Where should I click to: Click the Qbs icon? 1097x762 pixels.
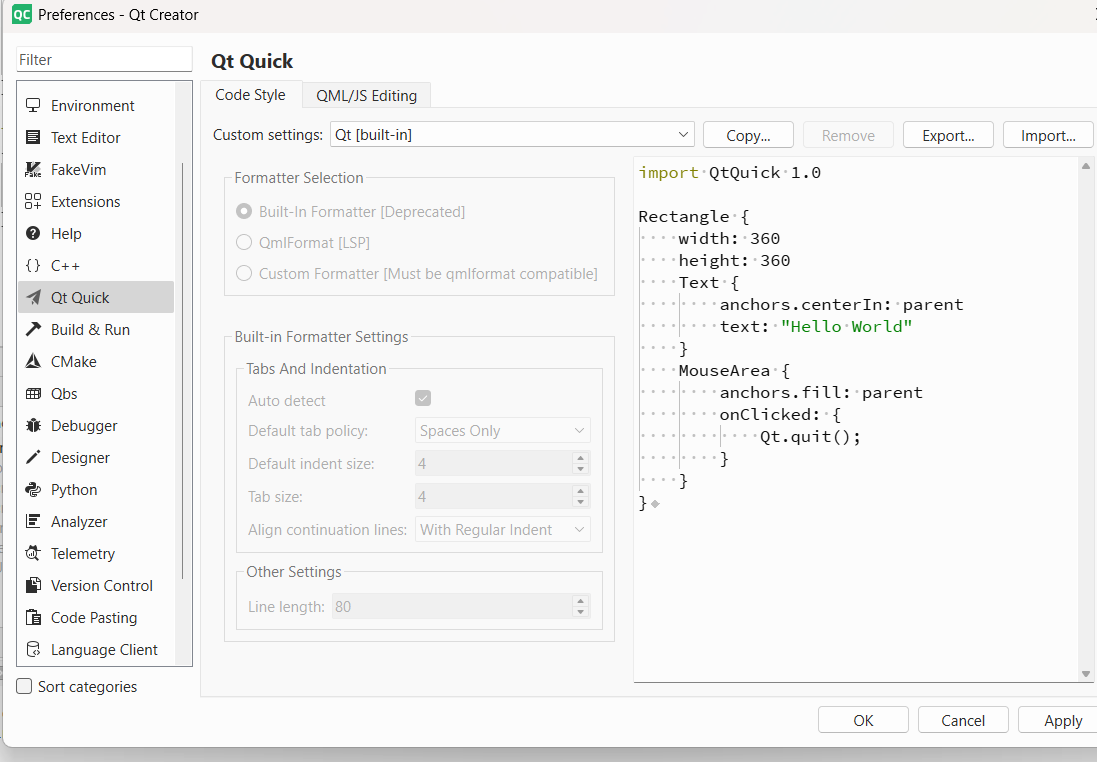tap(33, 394)
